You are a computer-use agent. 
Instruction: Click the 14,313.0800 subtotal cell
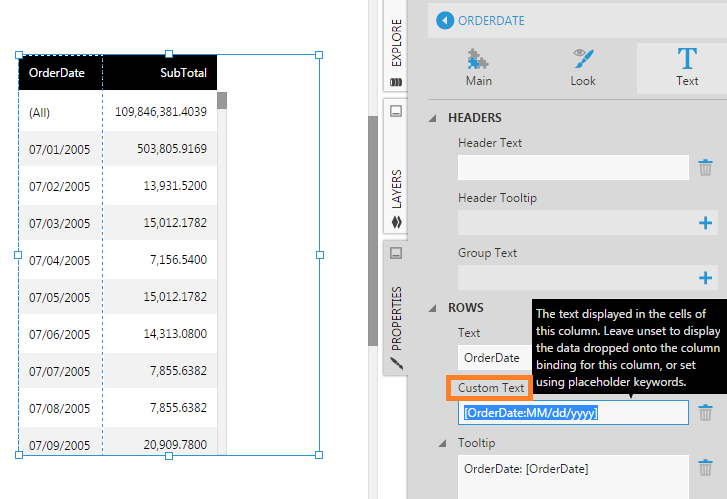[160, 334]
